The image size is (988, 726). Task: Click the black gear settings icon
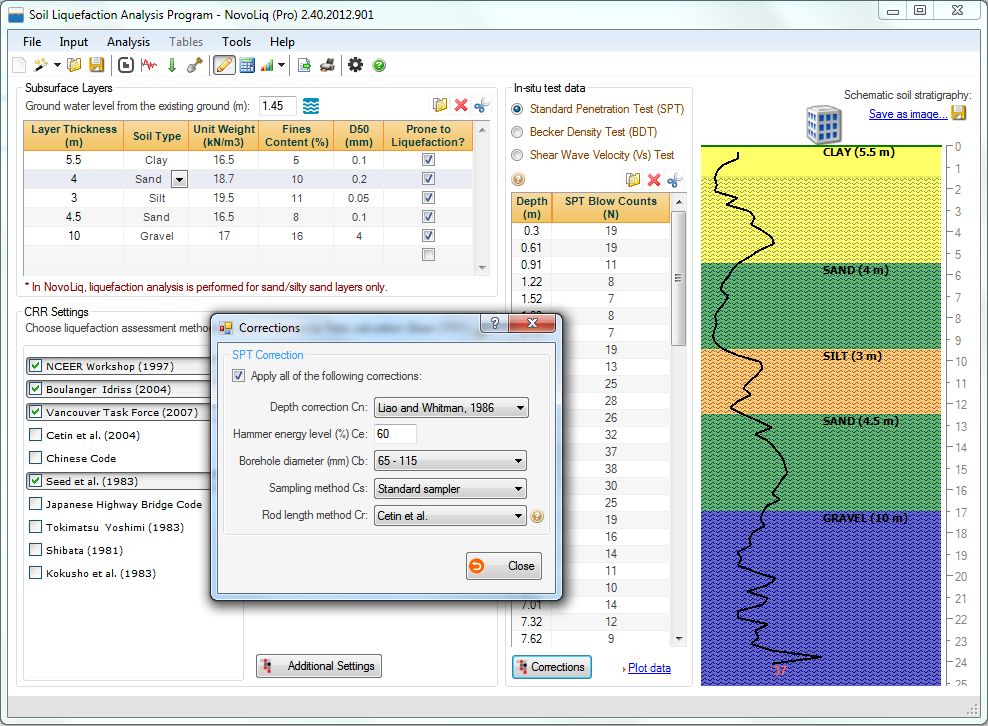click(x=355, y=65)
